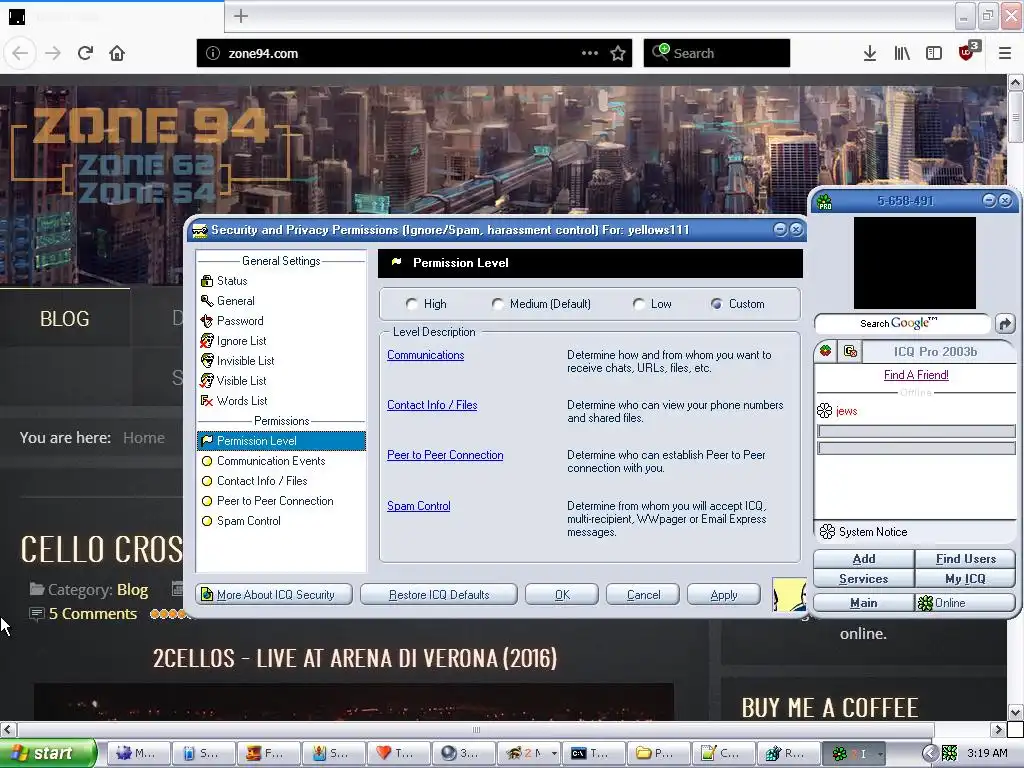Open the browser downloads panel
Viewport: 1024px width, 768px height.
[869, 54]
